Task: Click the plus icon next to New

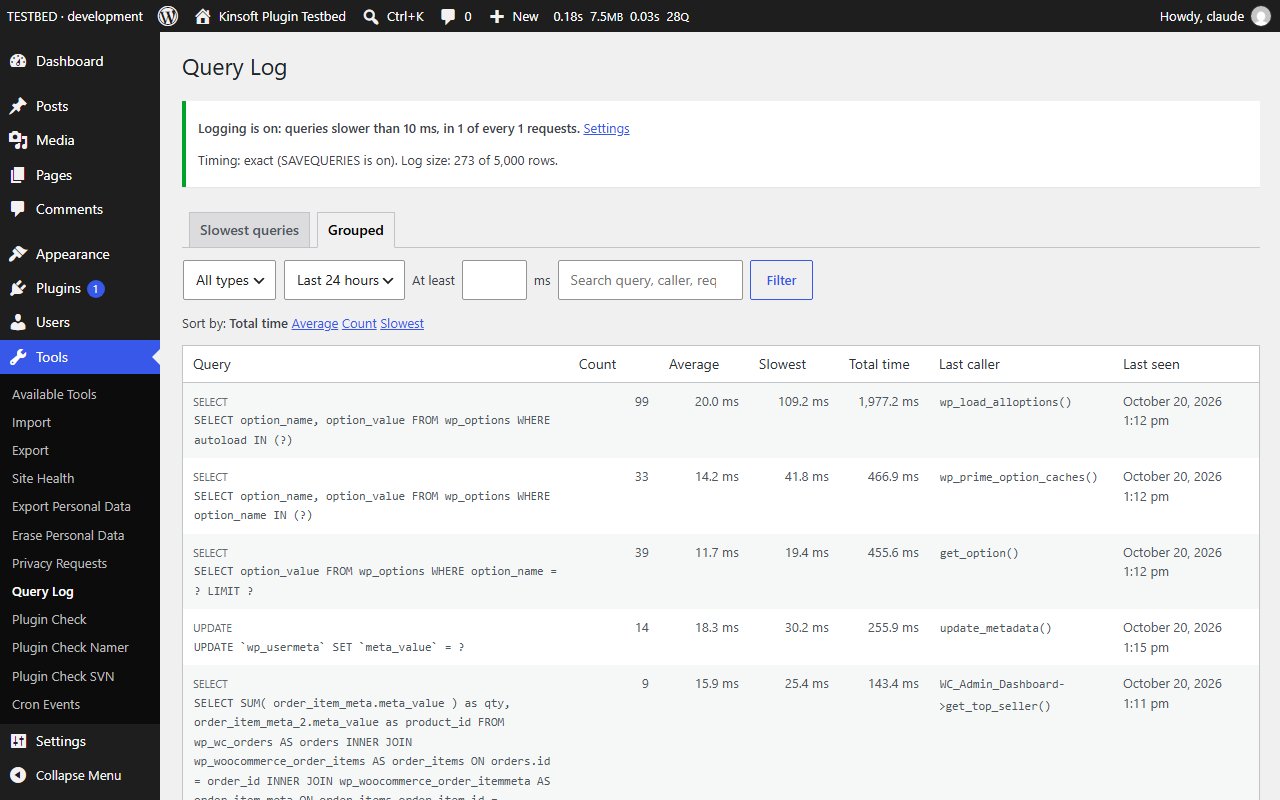Action: click(x=497, y=16)
